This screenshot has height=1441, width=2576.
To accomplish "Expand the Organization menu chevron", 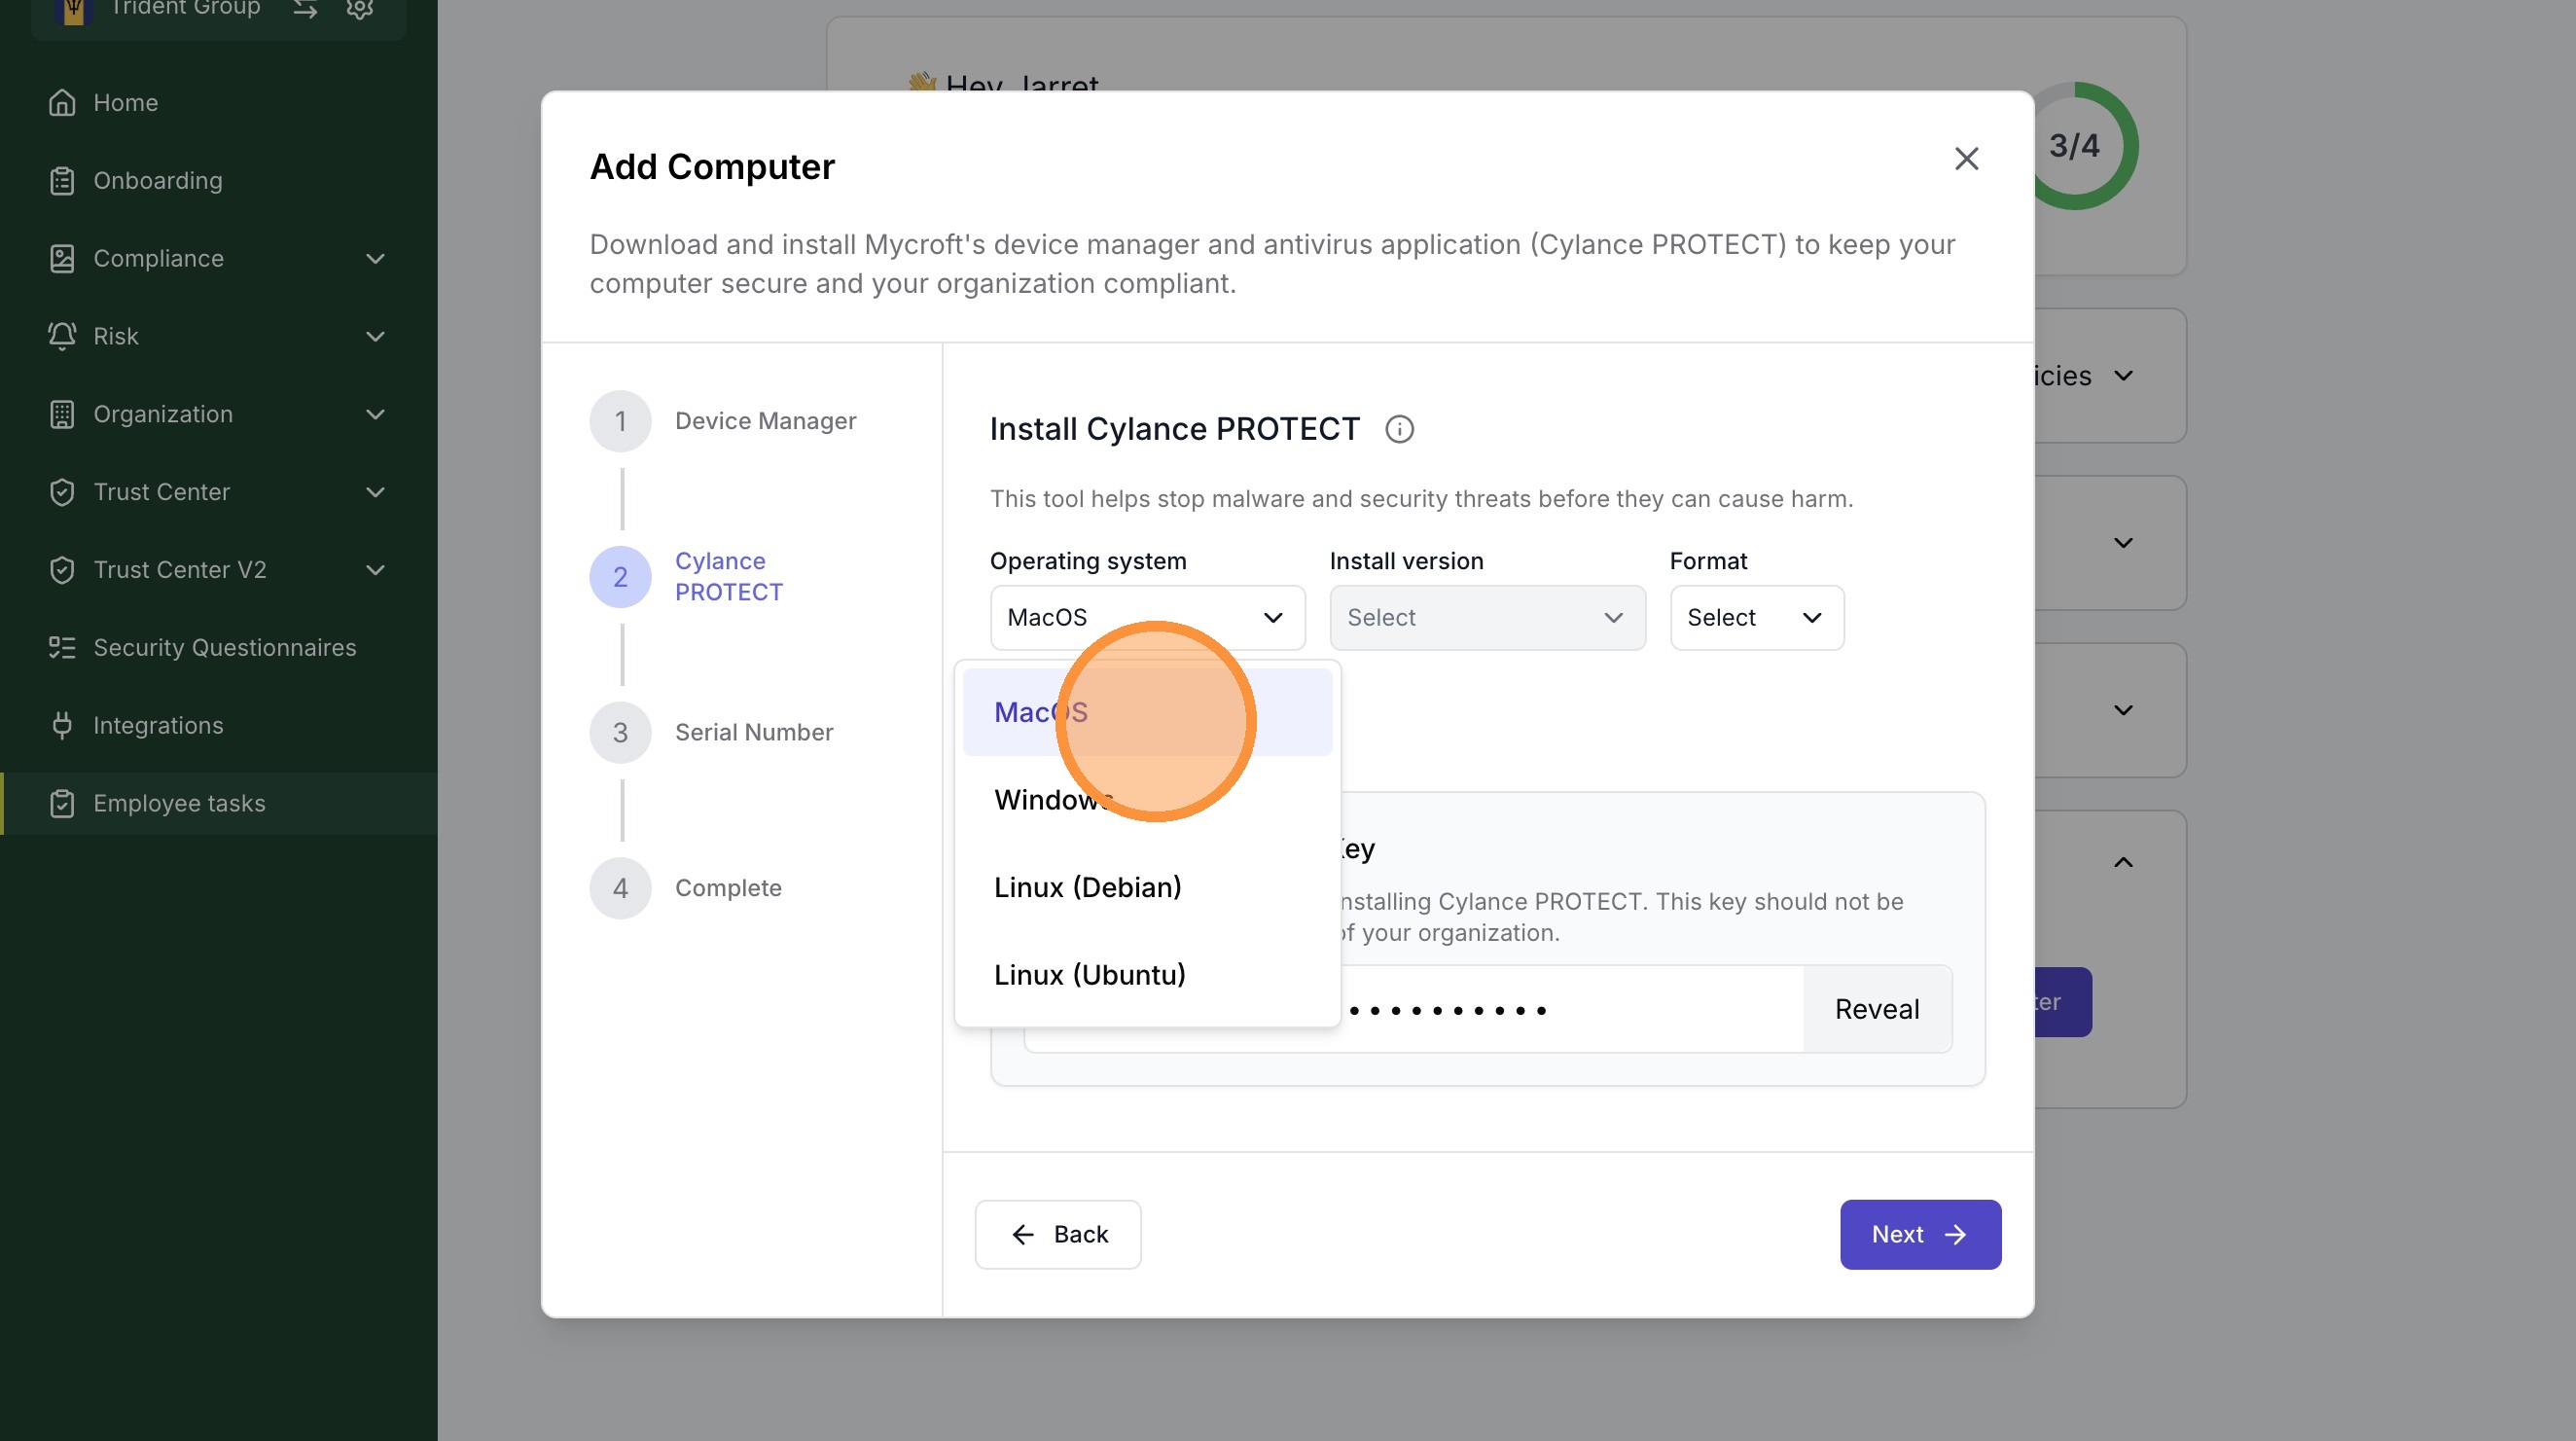I will 375,414.
